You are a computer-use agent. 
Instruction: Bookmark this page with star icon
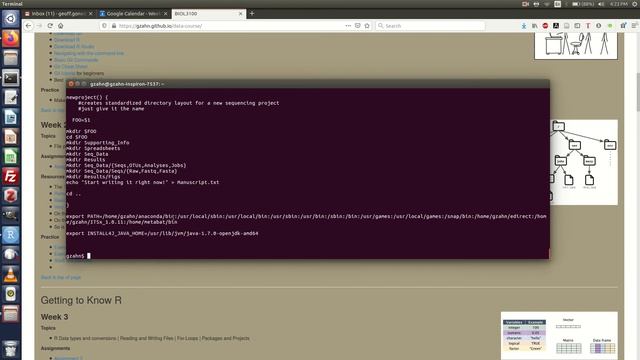coord(367,26)
